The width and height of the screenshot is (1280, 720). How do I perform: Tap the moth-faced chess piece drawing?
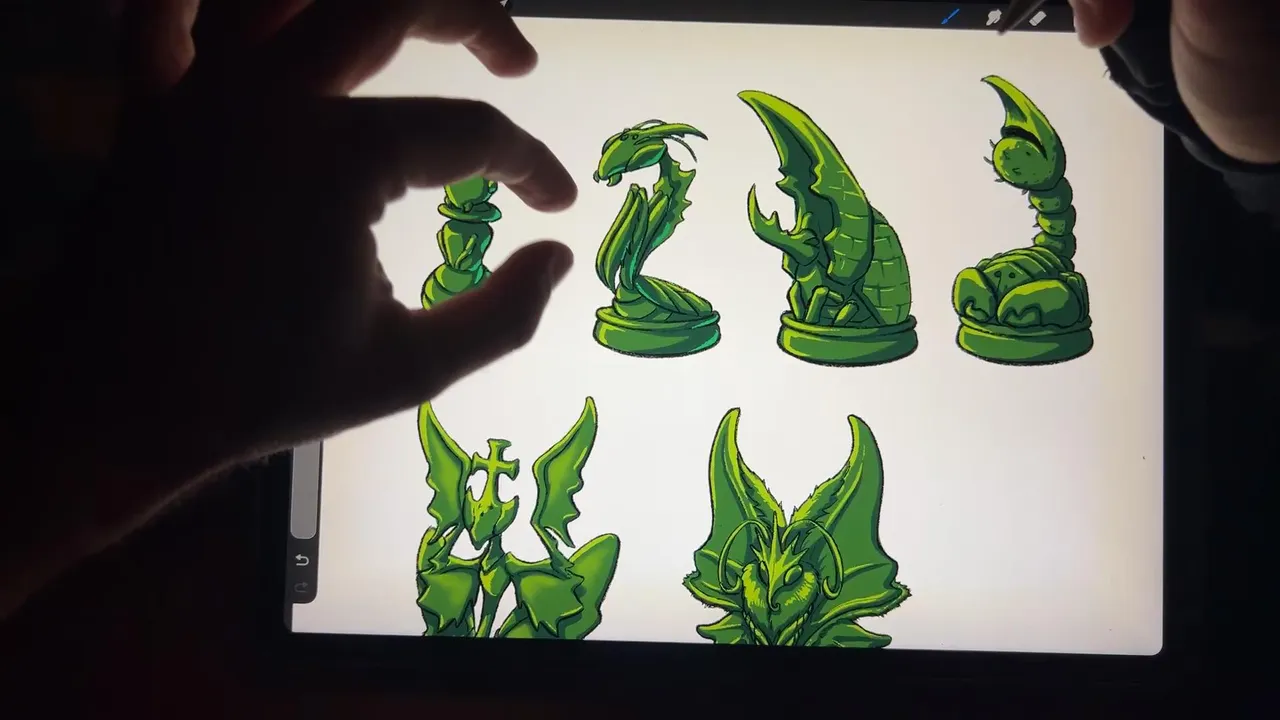[796, 528]
